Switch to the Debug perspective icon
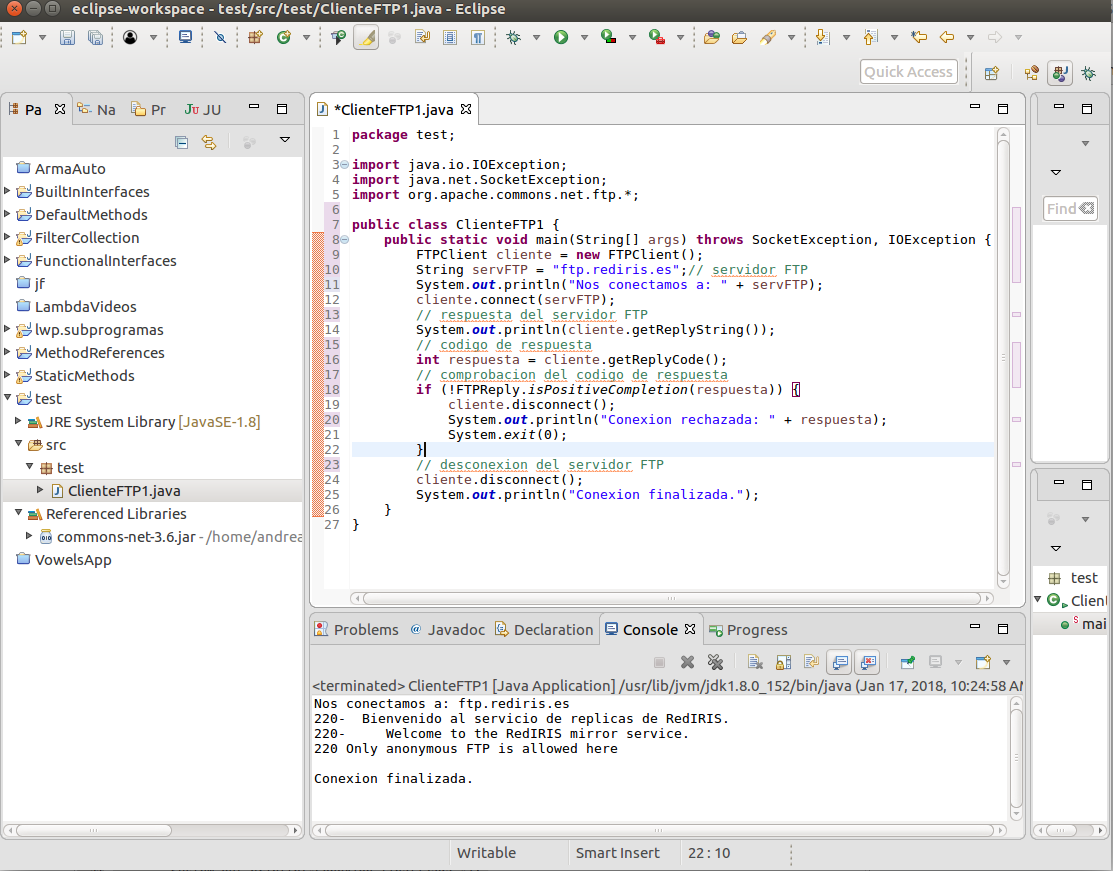Screen dimensions: 1113x871 tap(1088, 72)
